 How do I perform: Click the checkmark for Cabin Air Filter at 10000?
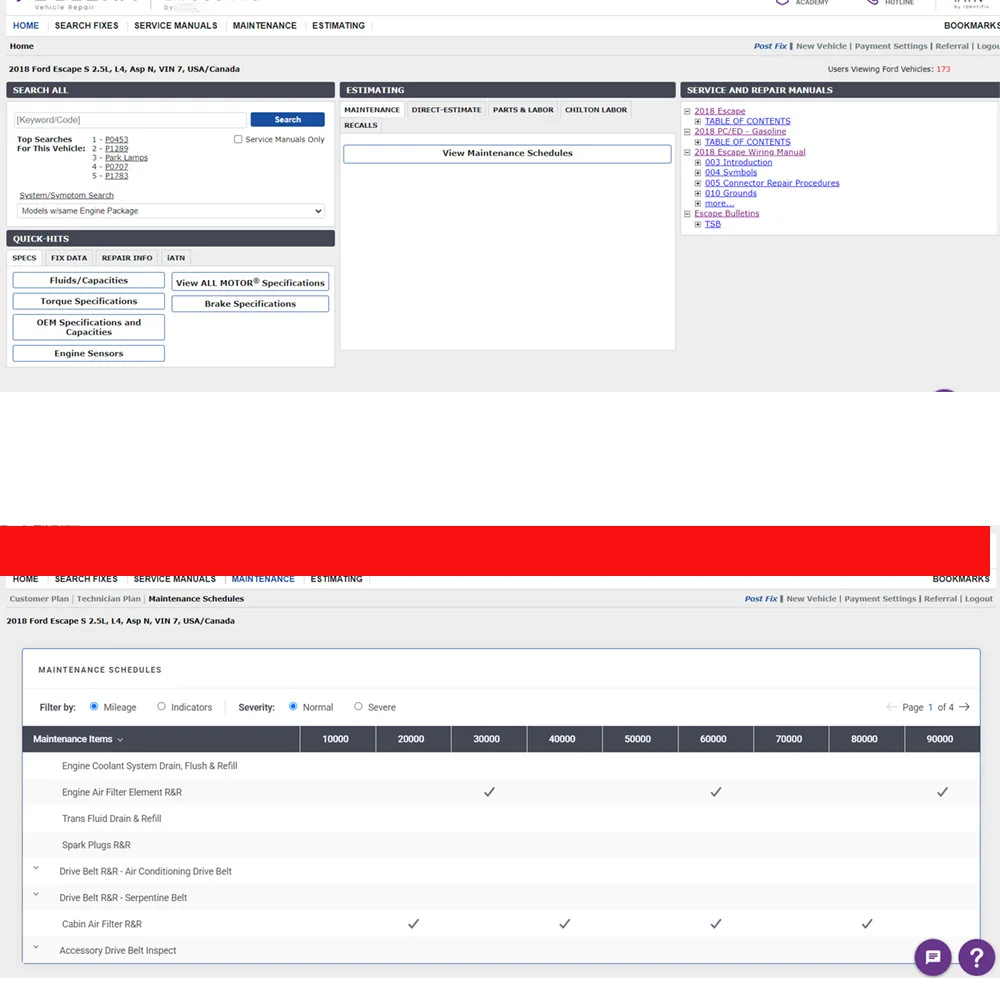(413, 924)
